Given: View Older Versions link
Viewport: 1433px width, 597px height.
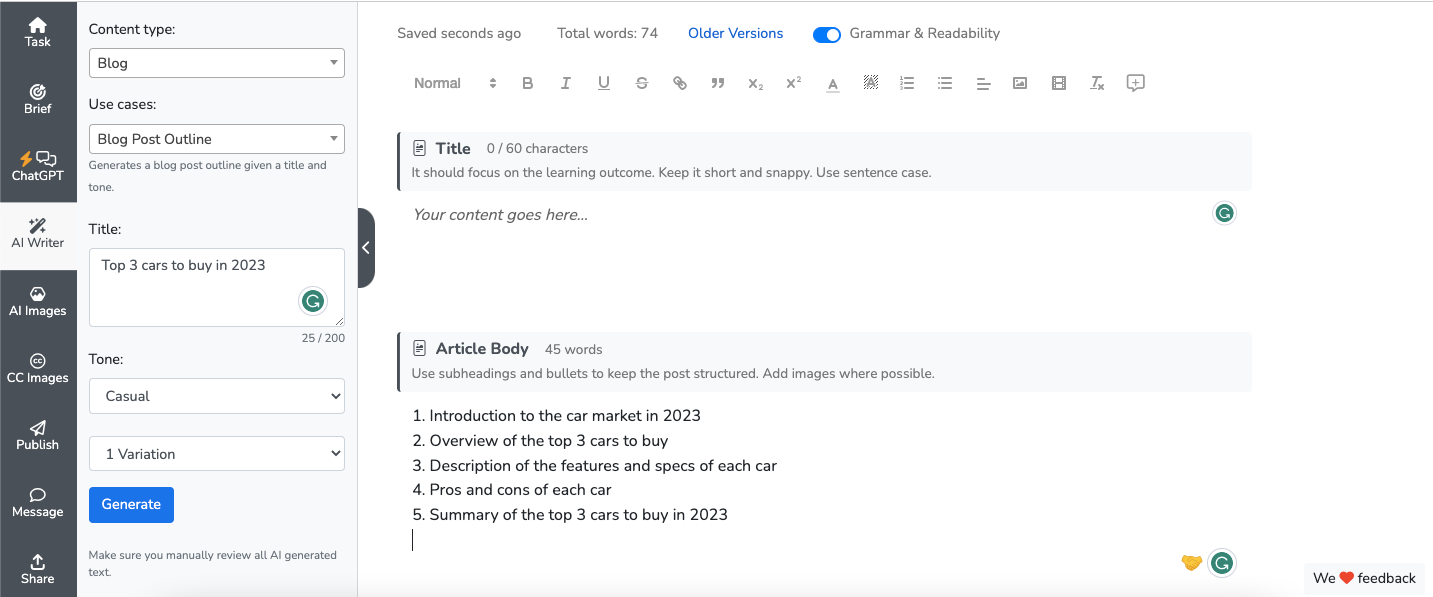Looking at the screenshot, I should (x=735, y=34).
